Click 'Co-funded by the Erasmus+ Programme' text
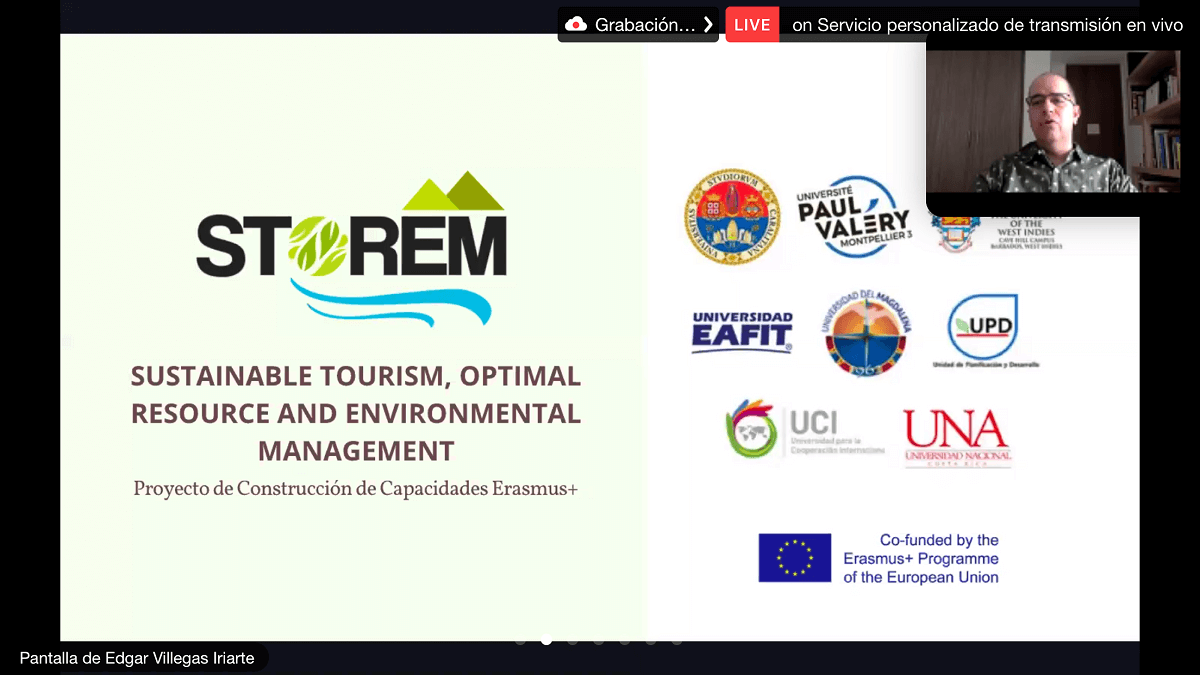1200x675 pixels. click(x=921, y=558)
